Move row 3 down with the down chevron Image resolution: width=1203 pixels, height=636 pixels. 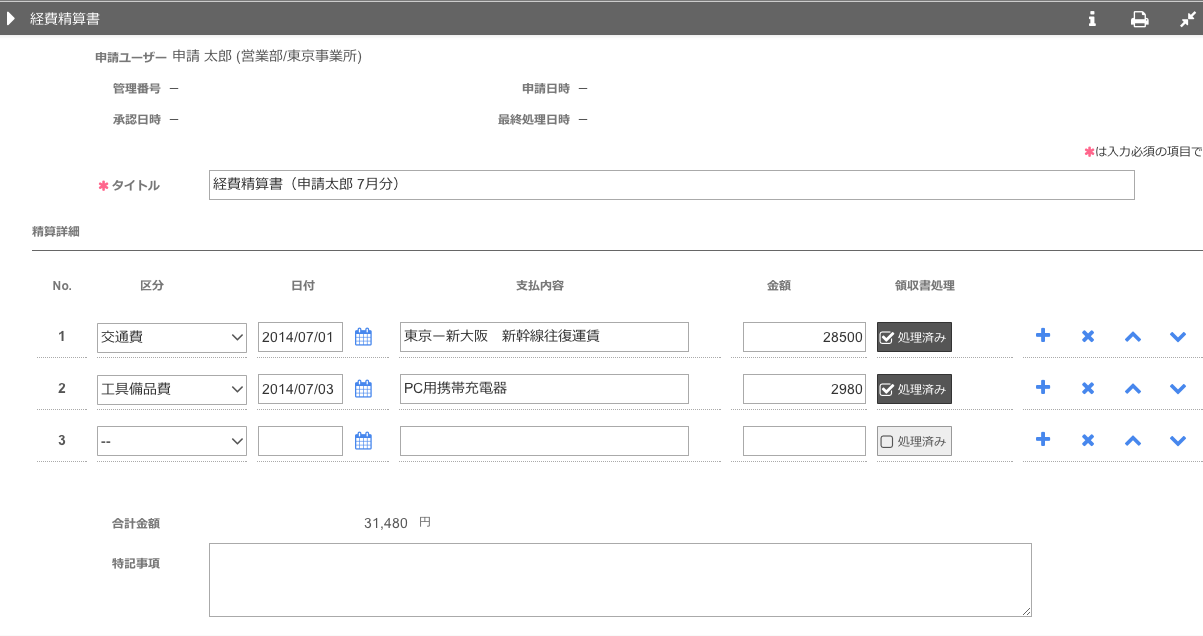click(1178, 441)
